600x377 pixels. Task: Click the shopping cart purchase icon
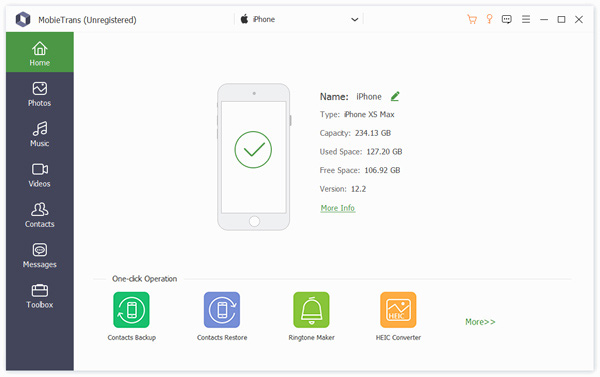coord(472,19)
